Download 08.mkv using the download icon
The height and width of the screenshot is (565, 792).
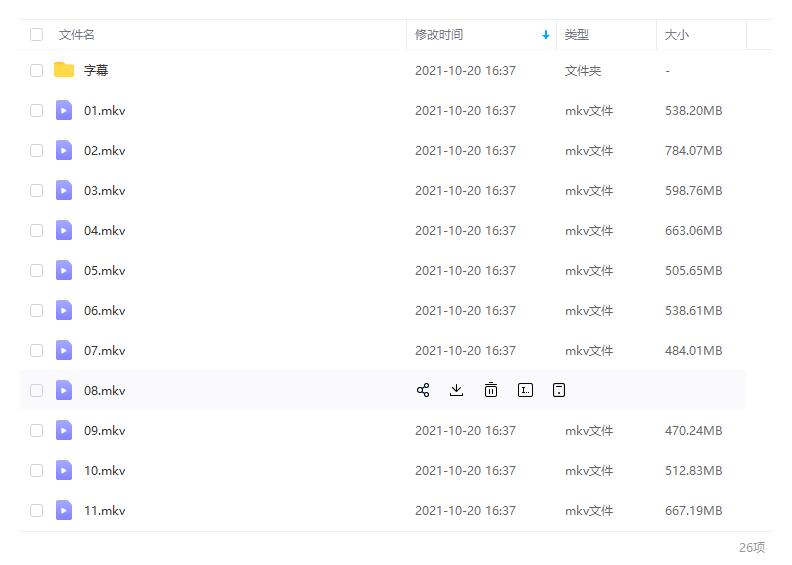point(457,390)
